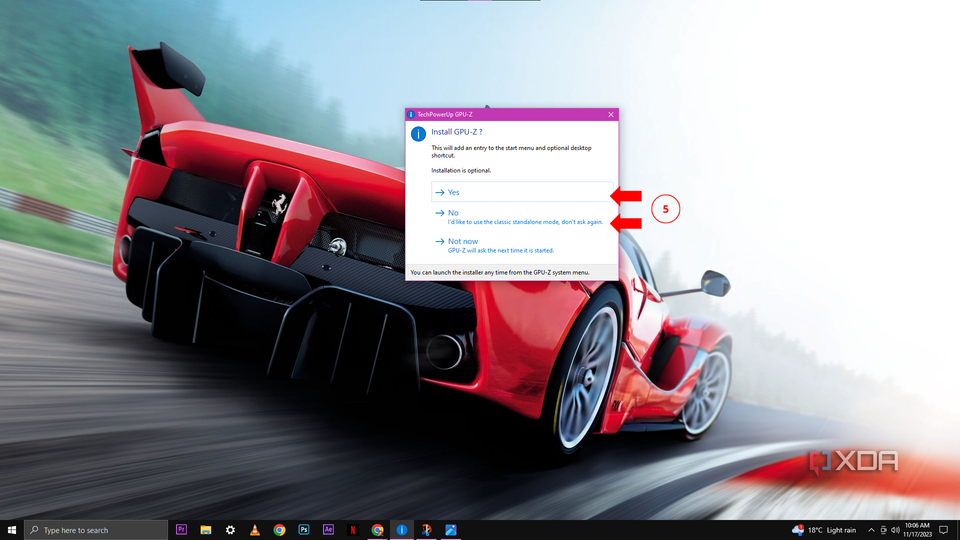Click the 18°C temperature text
The width and height of the screenshot is (960, 540).
[x=815, y=530]
